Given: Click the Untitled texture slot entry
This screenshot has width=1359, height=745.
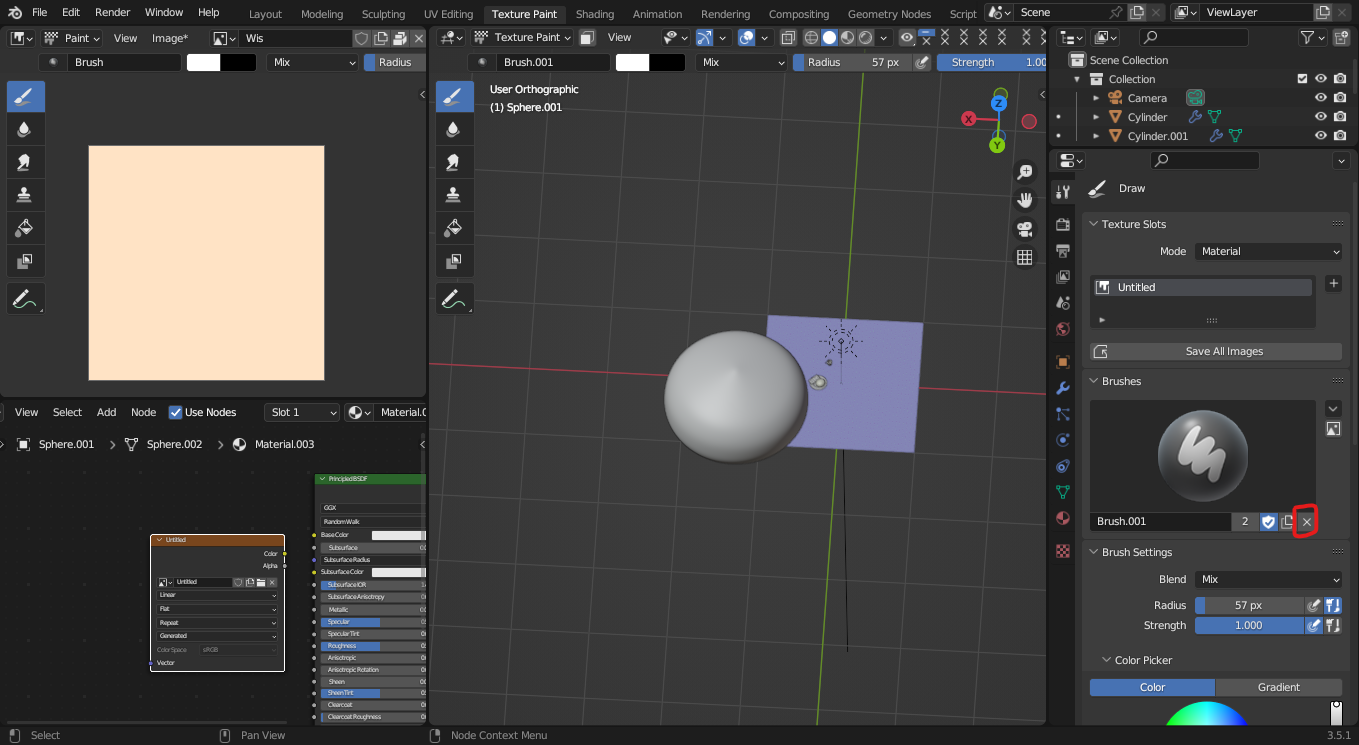Looking at the screenshot, I should pos(1203,287).
